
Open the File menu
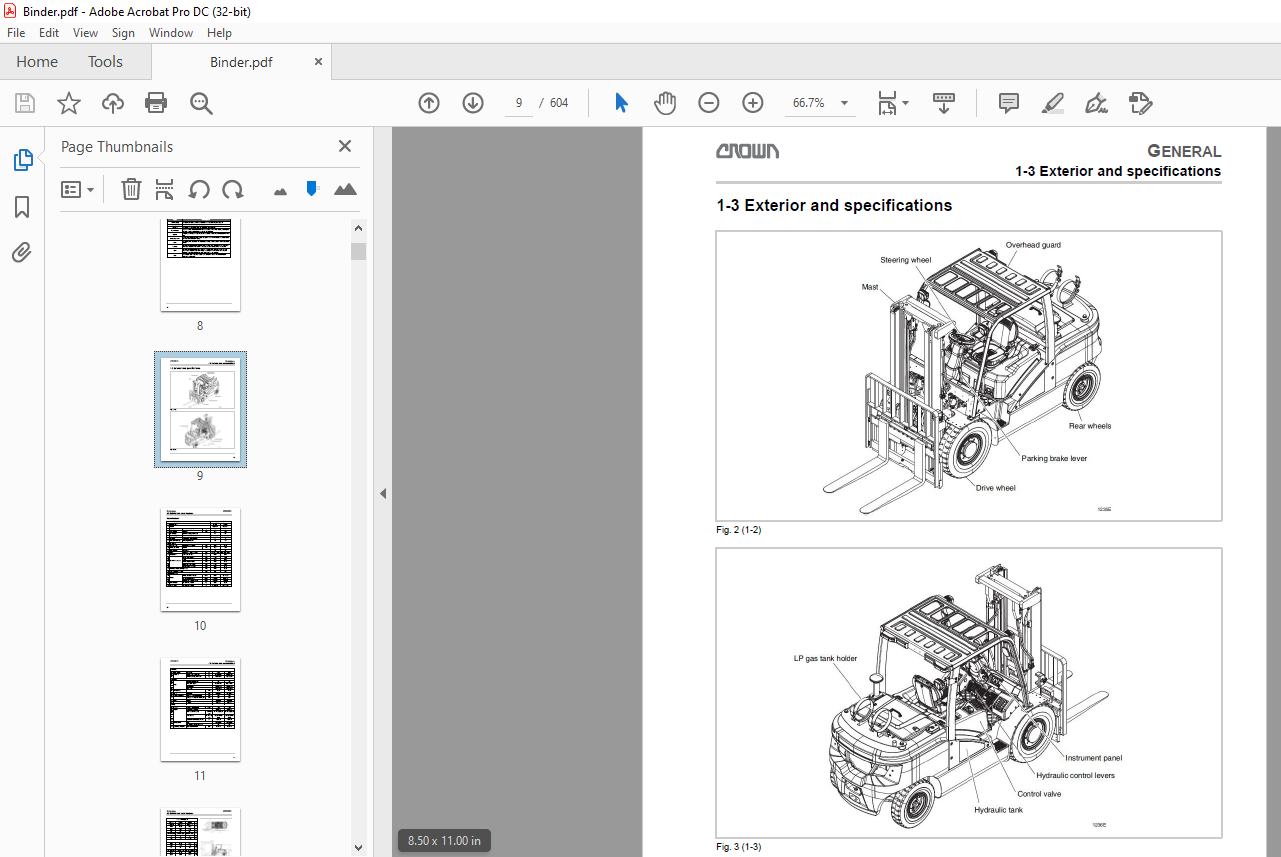point(16,33)
